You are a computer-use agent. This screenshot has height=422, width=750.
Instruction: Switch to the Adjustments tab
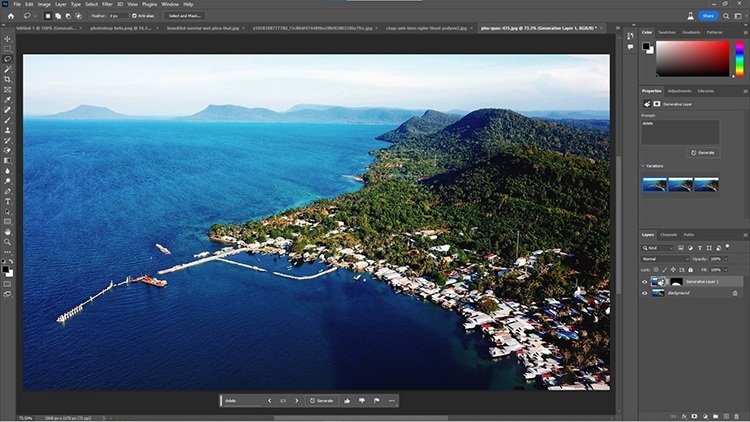(679, 91)
